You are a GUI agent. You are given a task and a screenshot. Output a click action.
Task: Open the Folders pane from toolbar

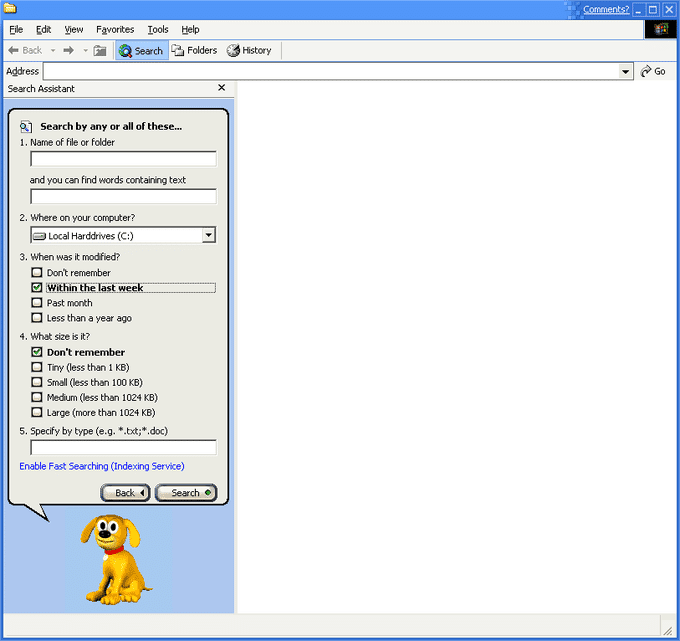pos(194,50)
